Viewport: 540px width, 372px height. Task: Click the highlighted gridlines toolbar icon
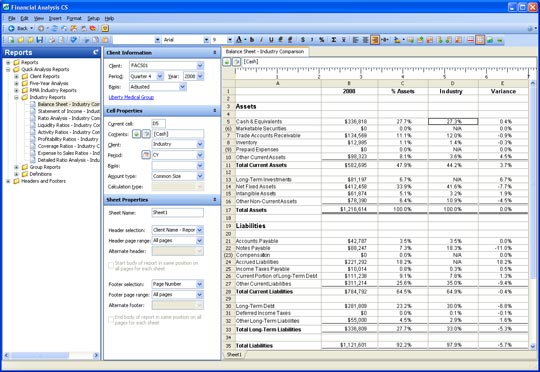click(x=480, y=40)
